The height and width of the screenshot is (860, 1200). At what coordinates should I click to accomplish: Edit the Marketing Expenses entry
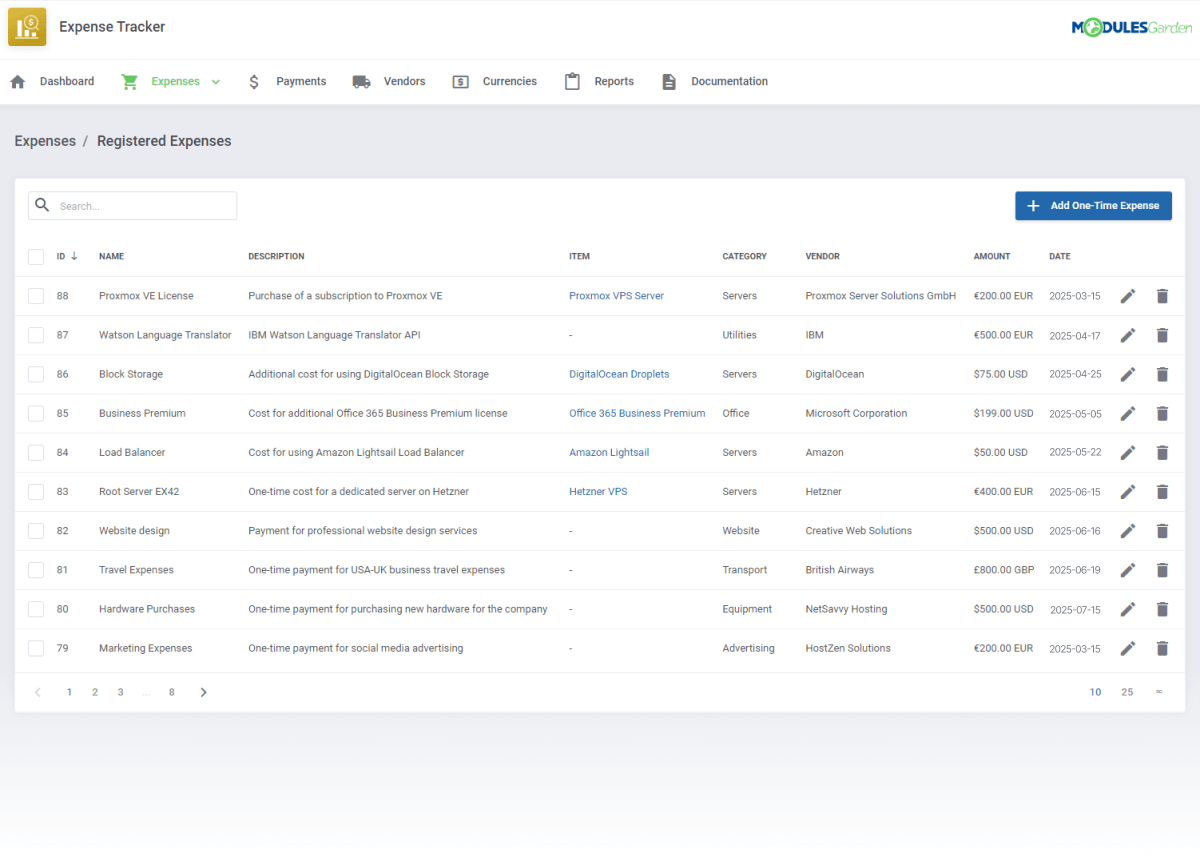coord(1128,648)
